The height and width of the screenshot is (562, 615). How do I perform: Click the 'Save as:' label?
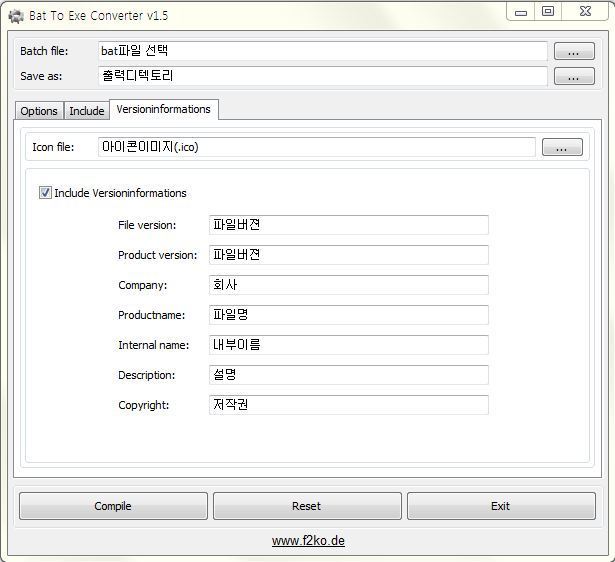41,76
